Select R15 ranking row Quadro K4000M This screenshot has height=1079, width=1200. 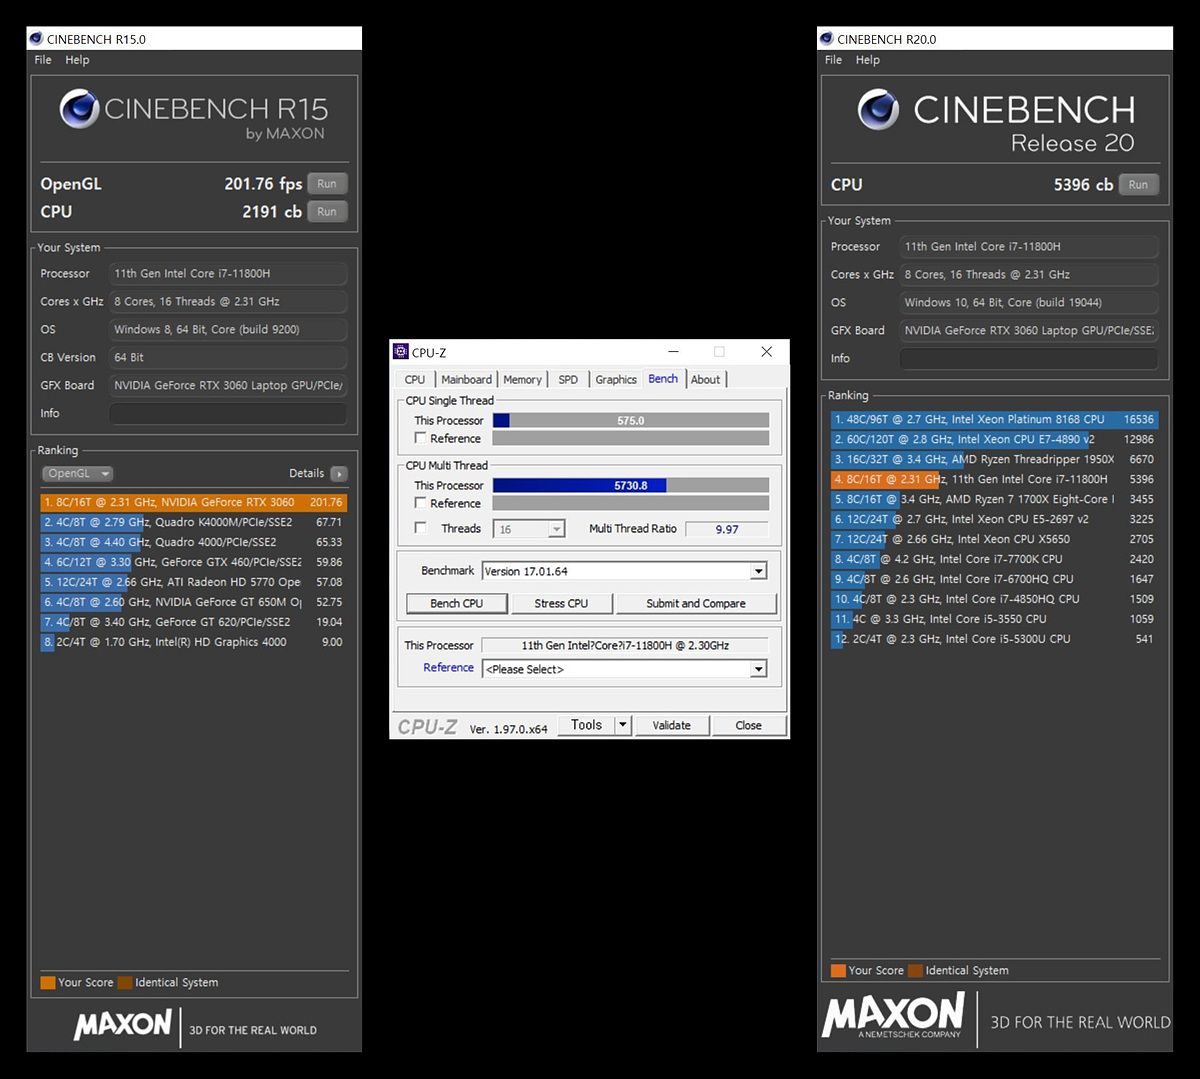[x=194, y=522]
